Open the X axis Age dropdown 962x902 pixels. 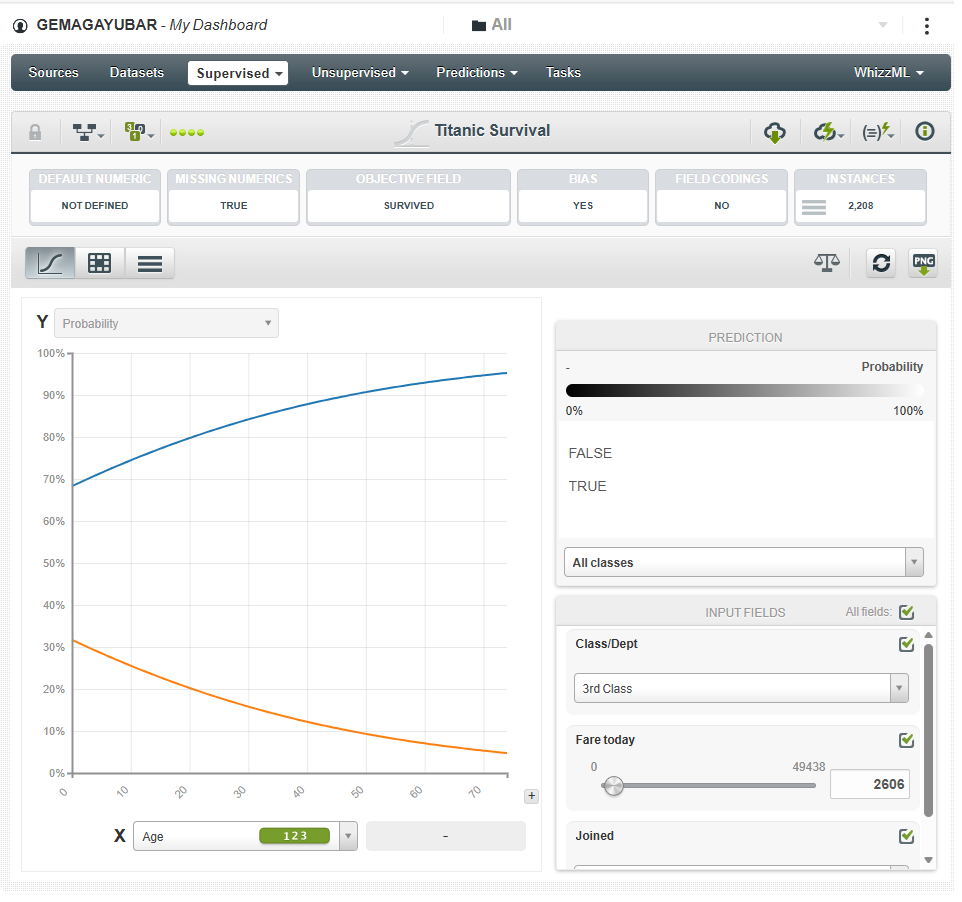[244, 836]
